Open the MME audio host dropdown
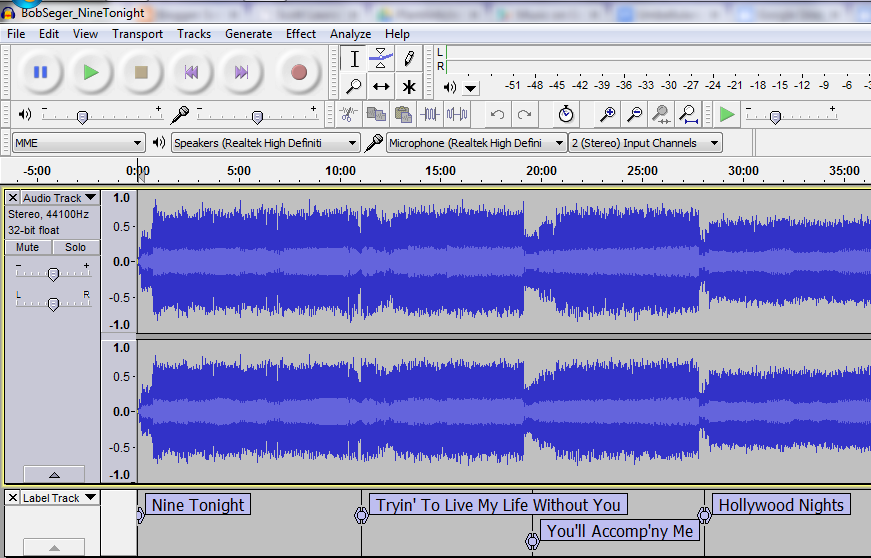The width and height of the screenshot is (871, 558). pyautogui.click(x=78, y=143)
